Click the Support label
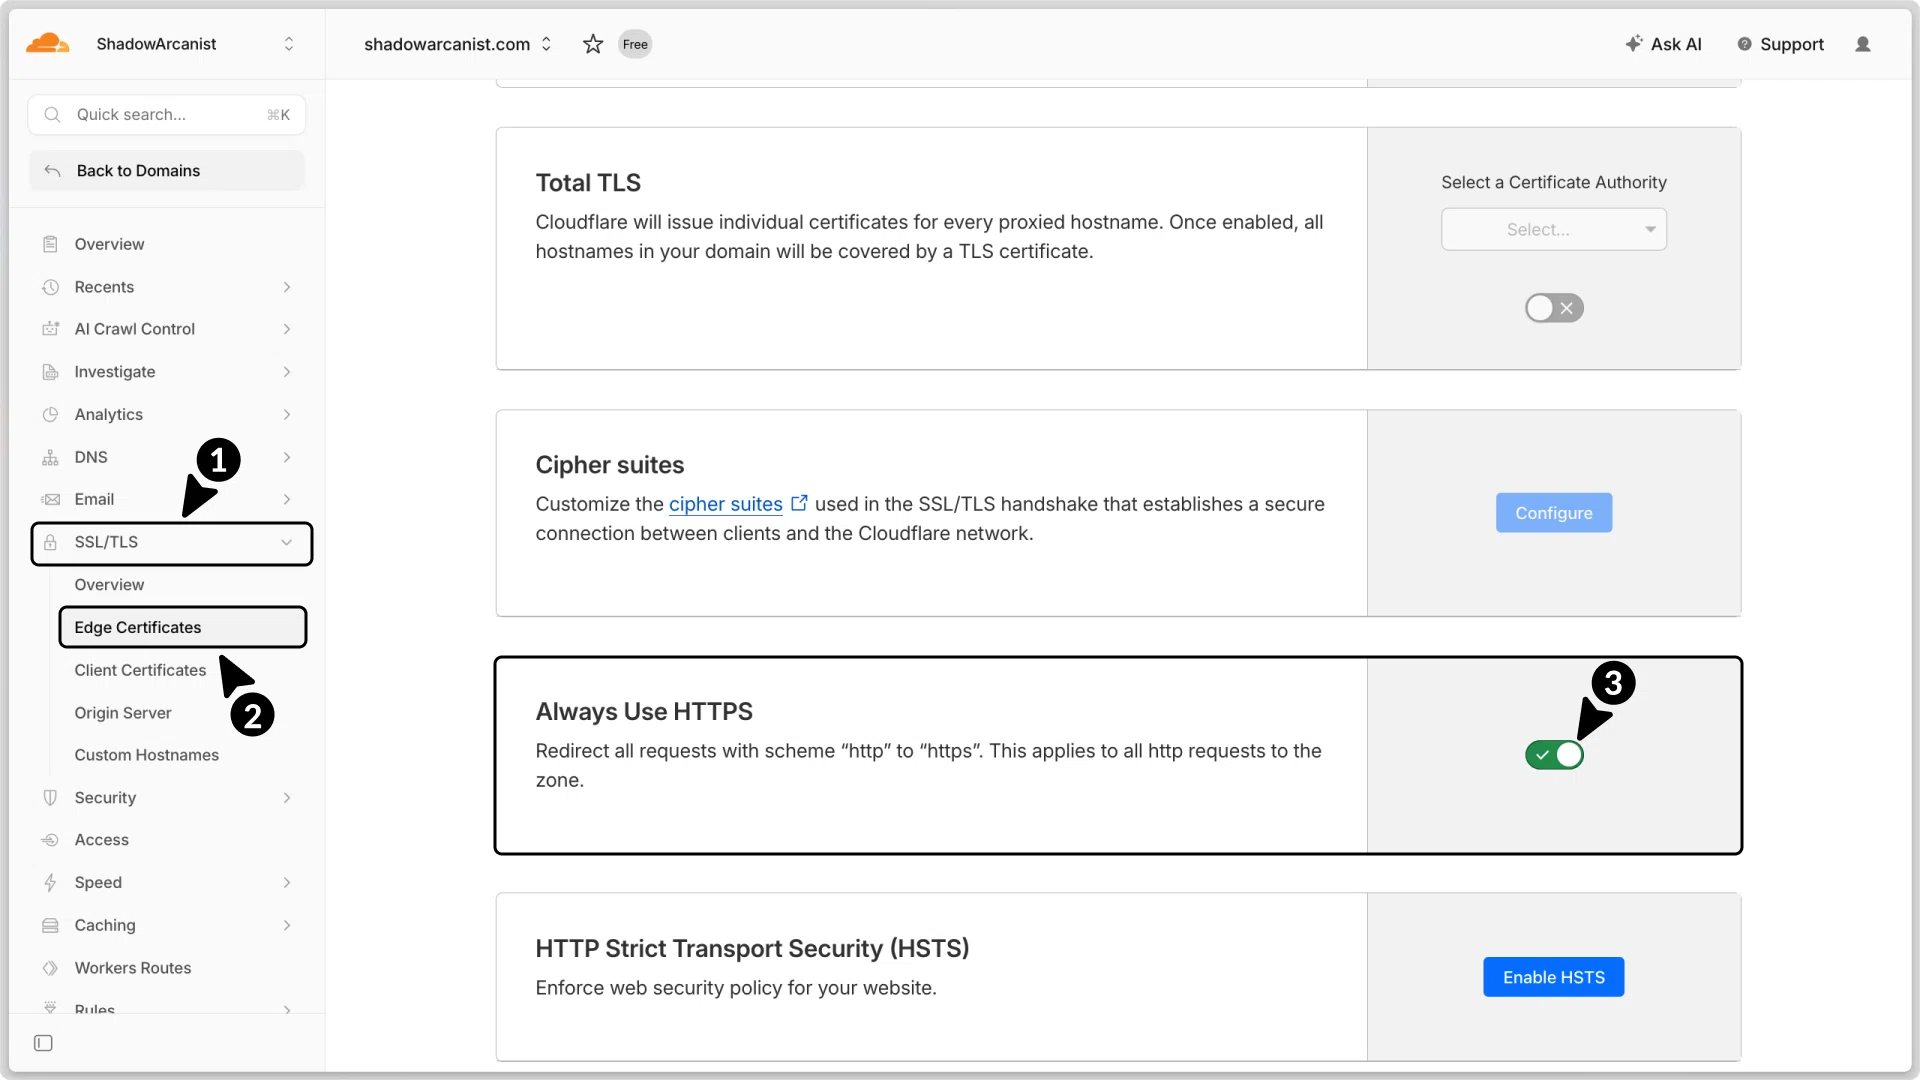The height and width of the screenshot is (1080, 1920). [1792, 44]
